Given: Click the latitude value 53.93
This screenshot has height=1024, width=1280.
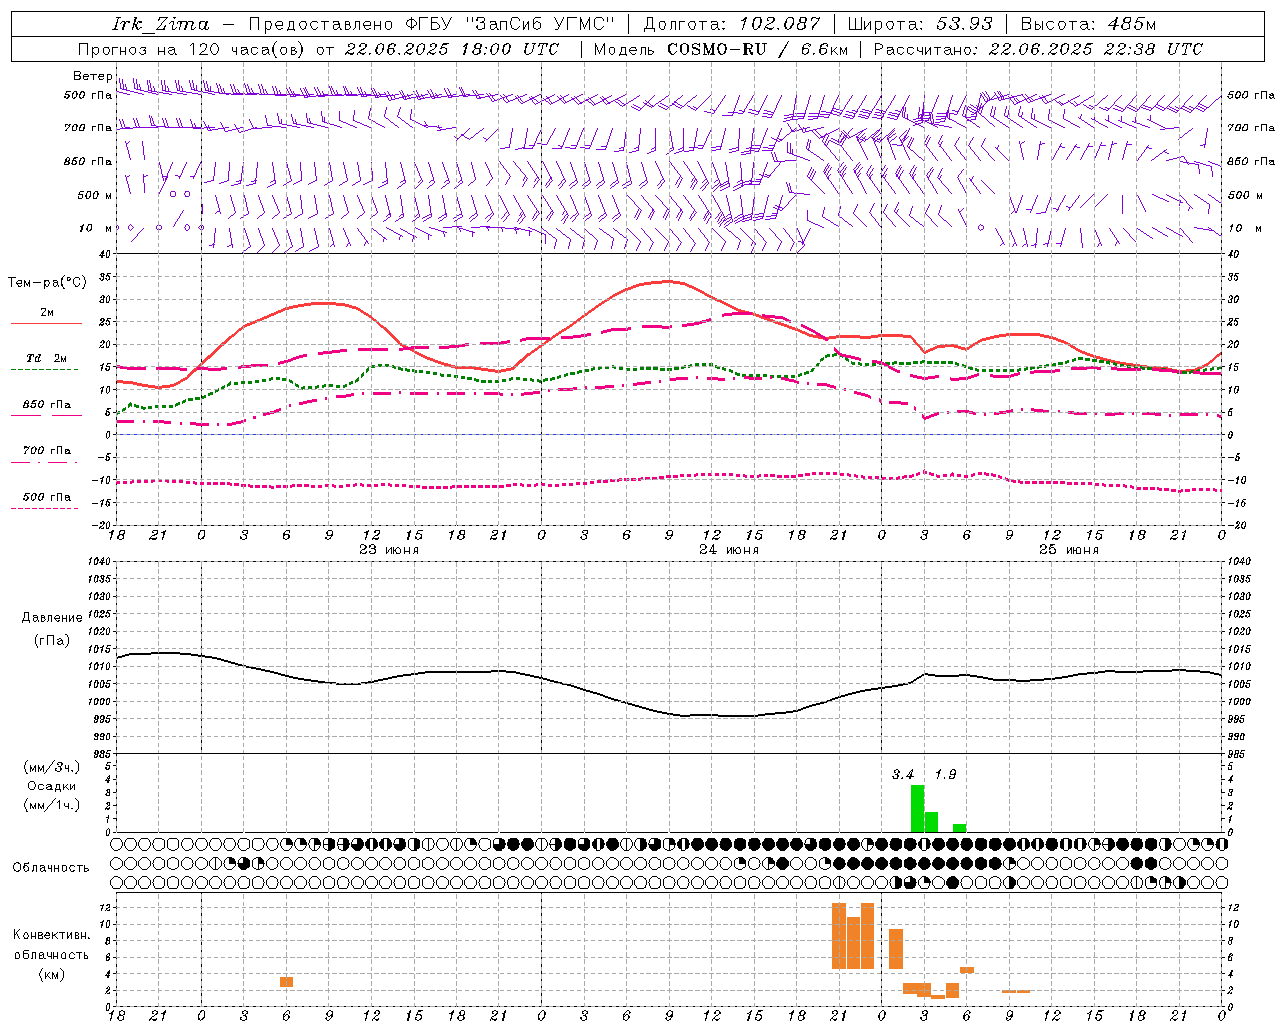Looking at the screenshot, I should [964, 24].
